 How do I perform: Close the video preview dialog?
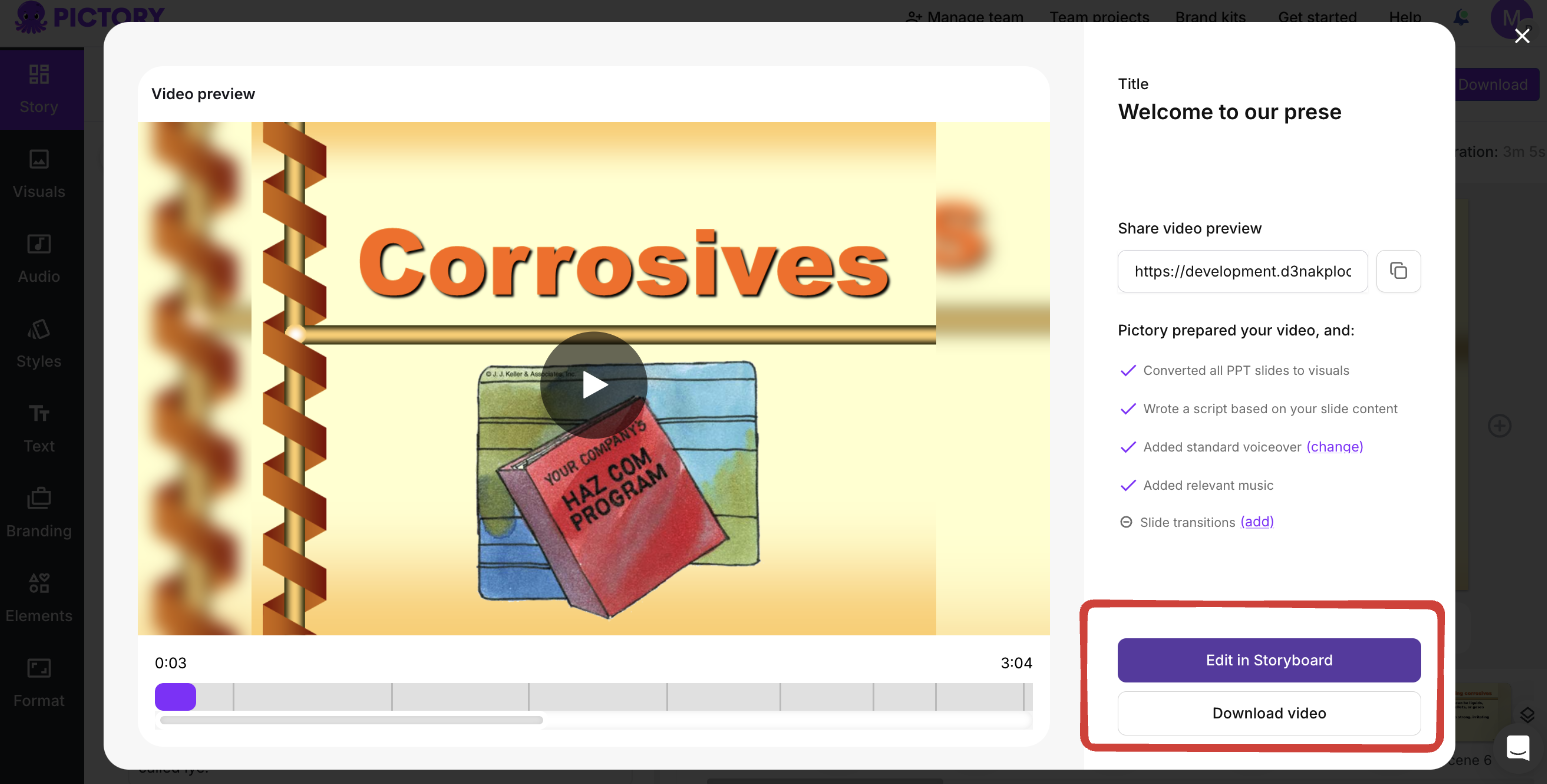click(x=1522, y=36)
